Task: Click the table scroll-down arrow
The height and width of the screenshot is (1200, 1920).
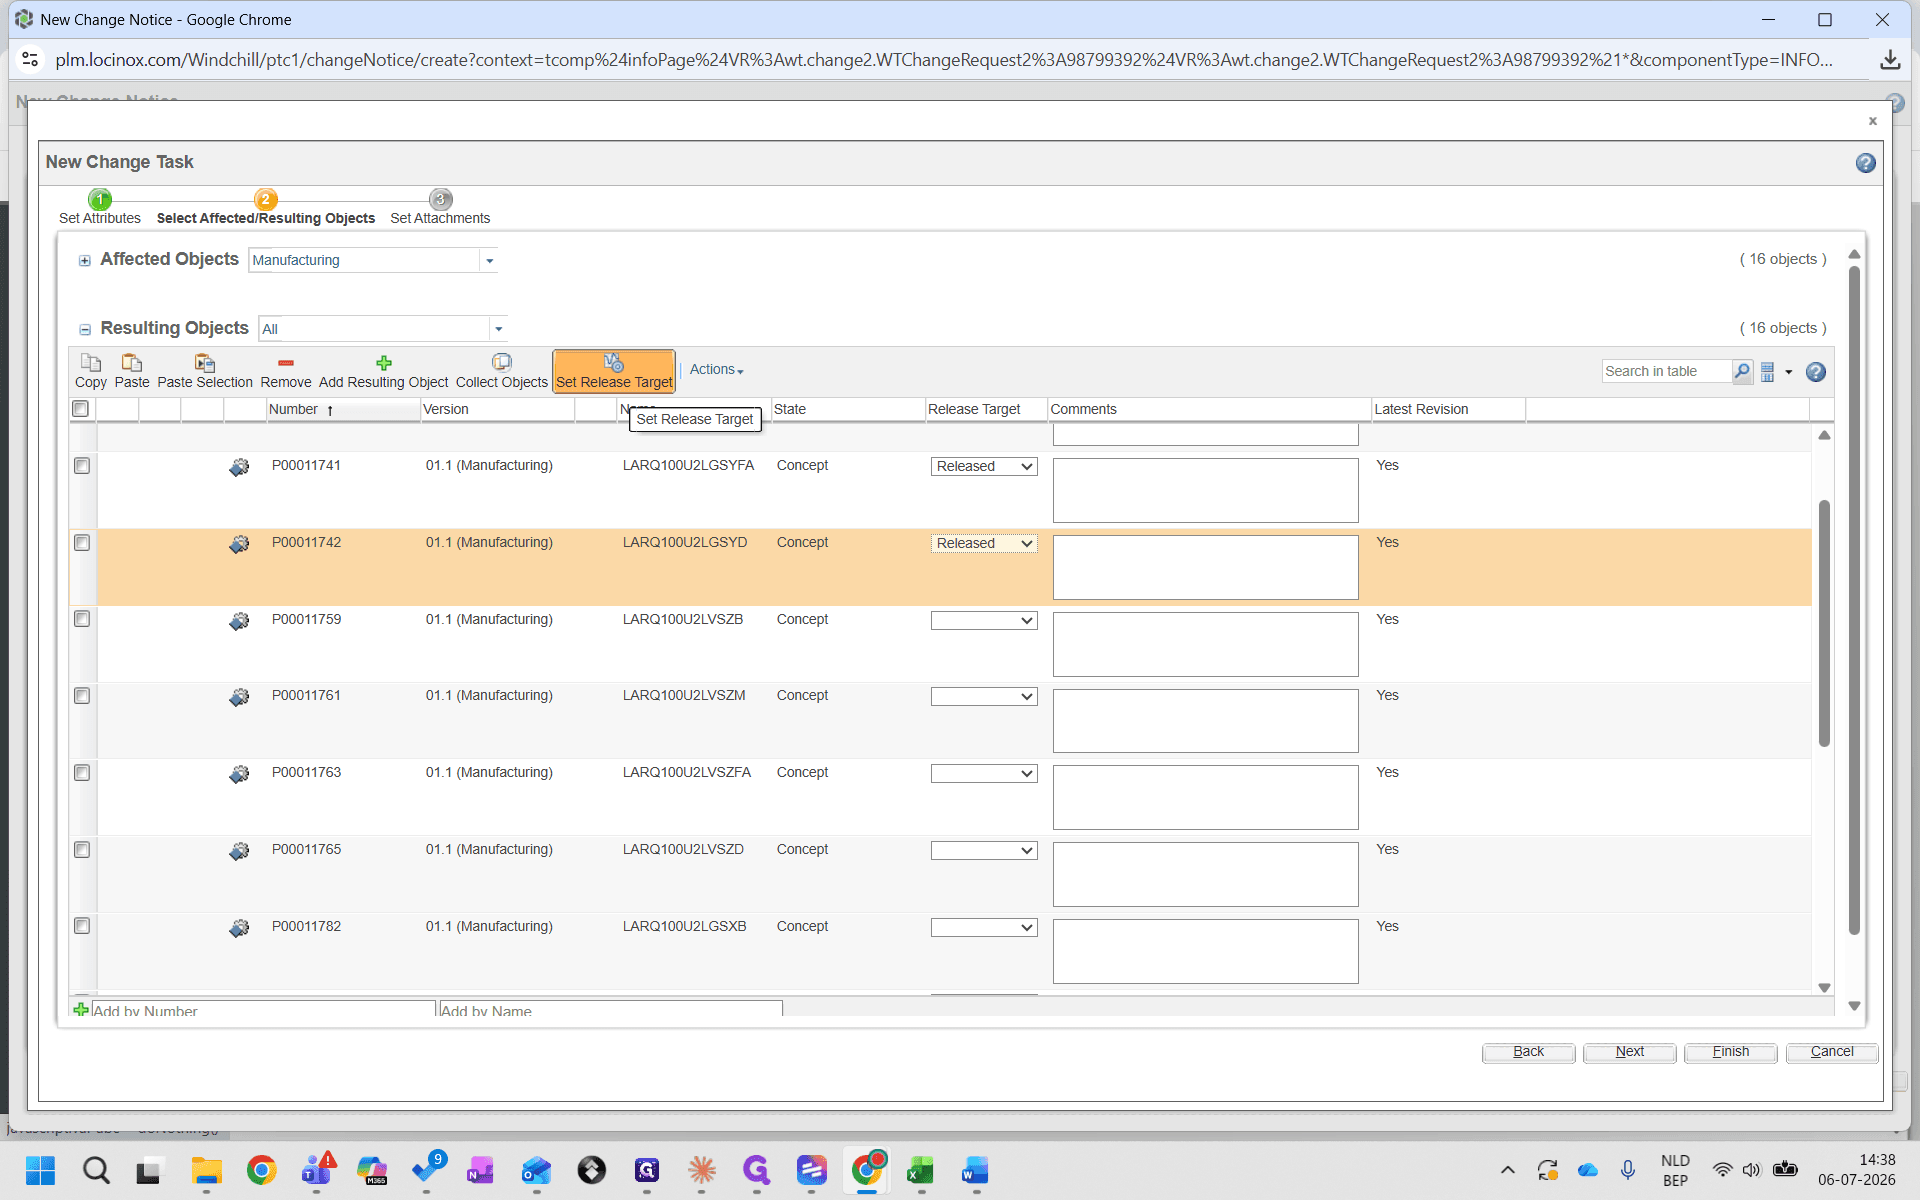Action: point(1824,987)
